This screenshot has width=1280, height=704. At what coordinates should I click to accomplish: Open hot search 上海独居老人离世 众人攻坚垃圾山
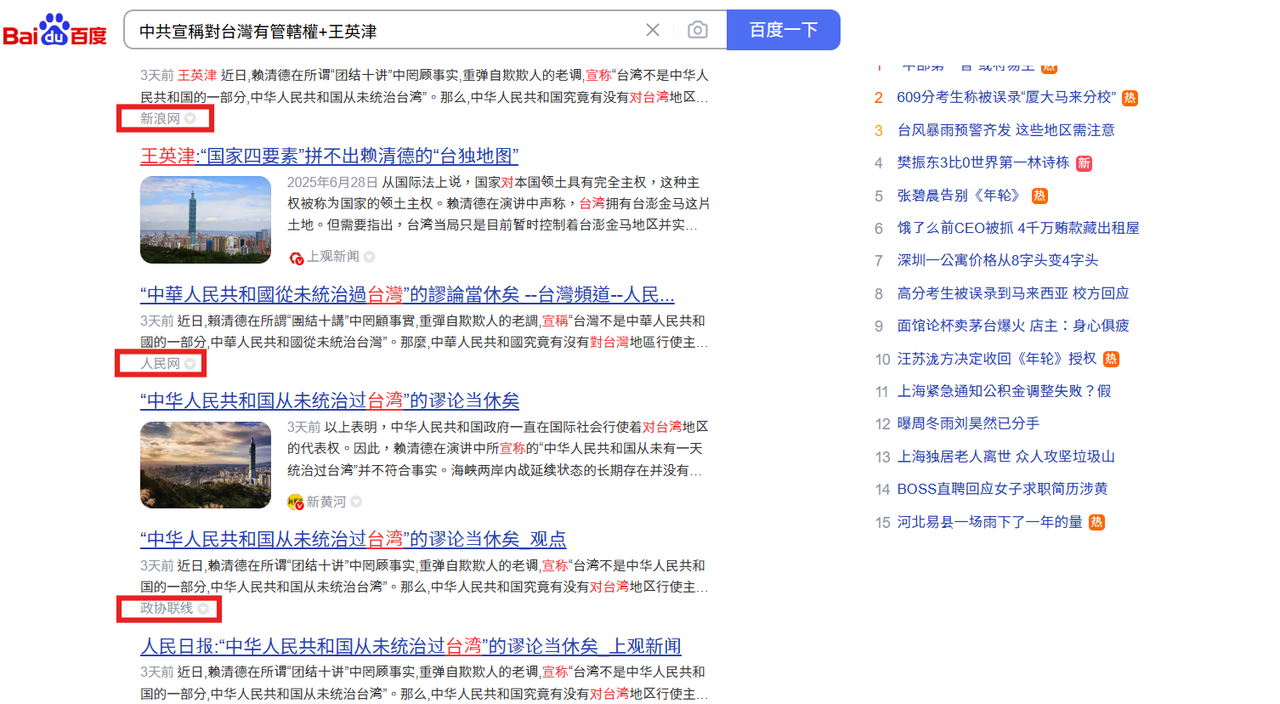[1005, 457]
